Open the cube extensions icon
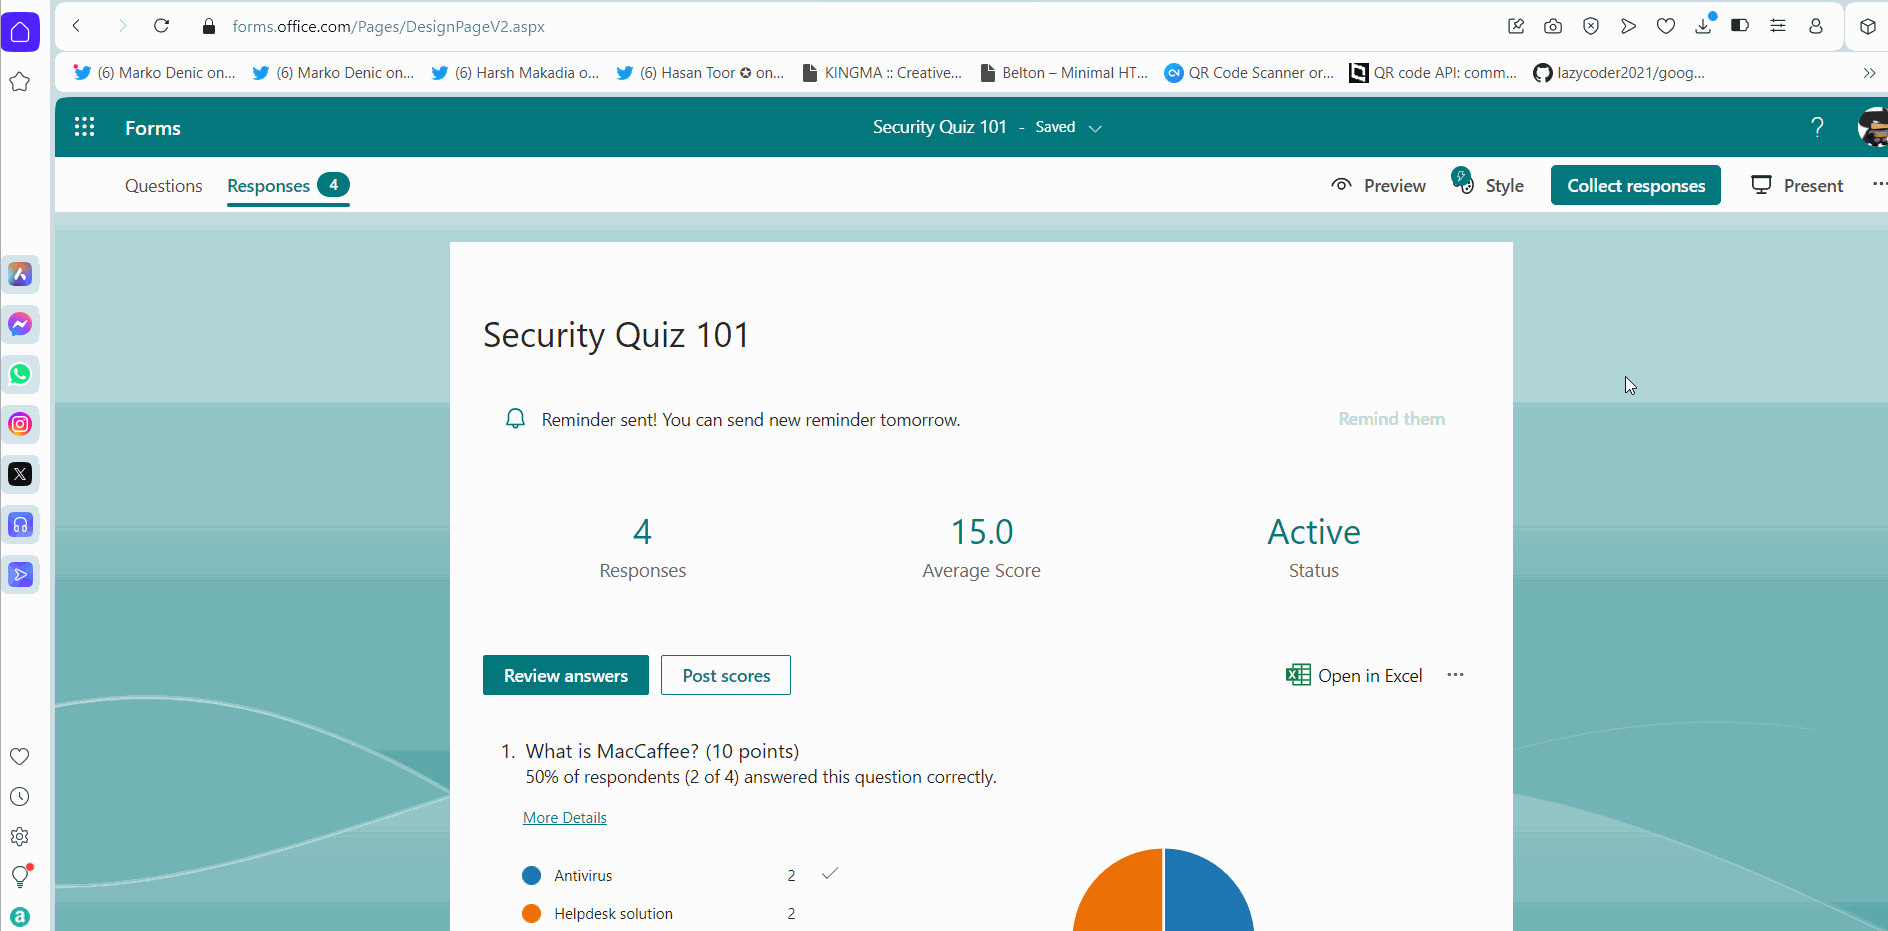The image size is (1888, 931). [1867, 27]
